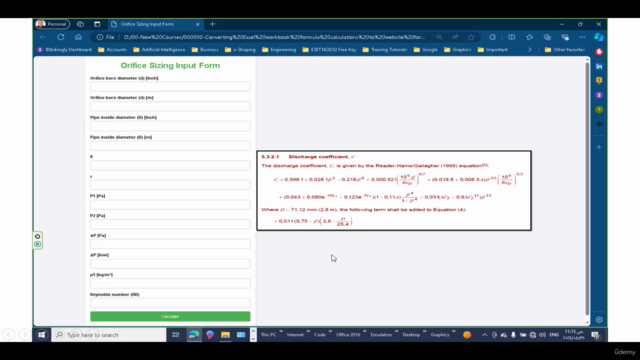
Task: Open the extensions icon in toolbar
Action: coord(493,37)
